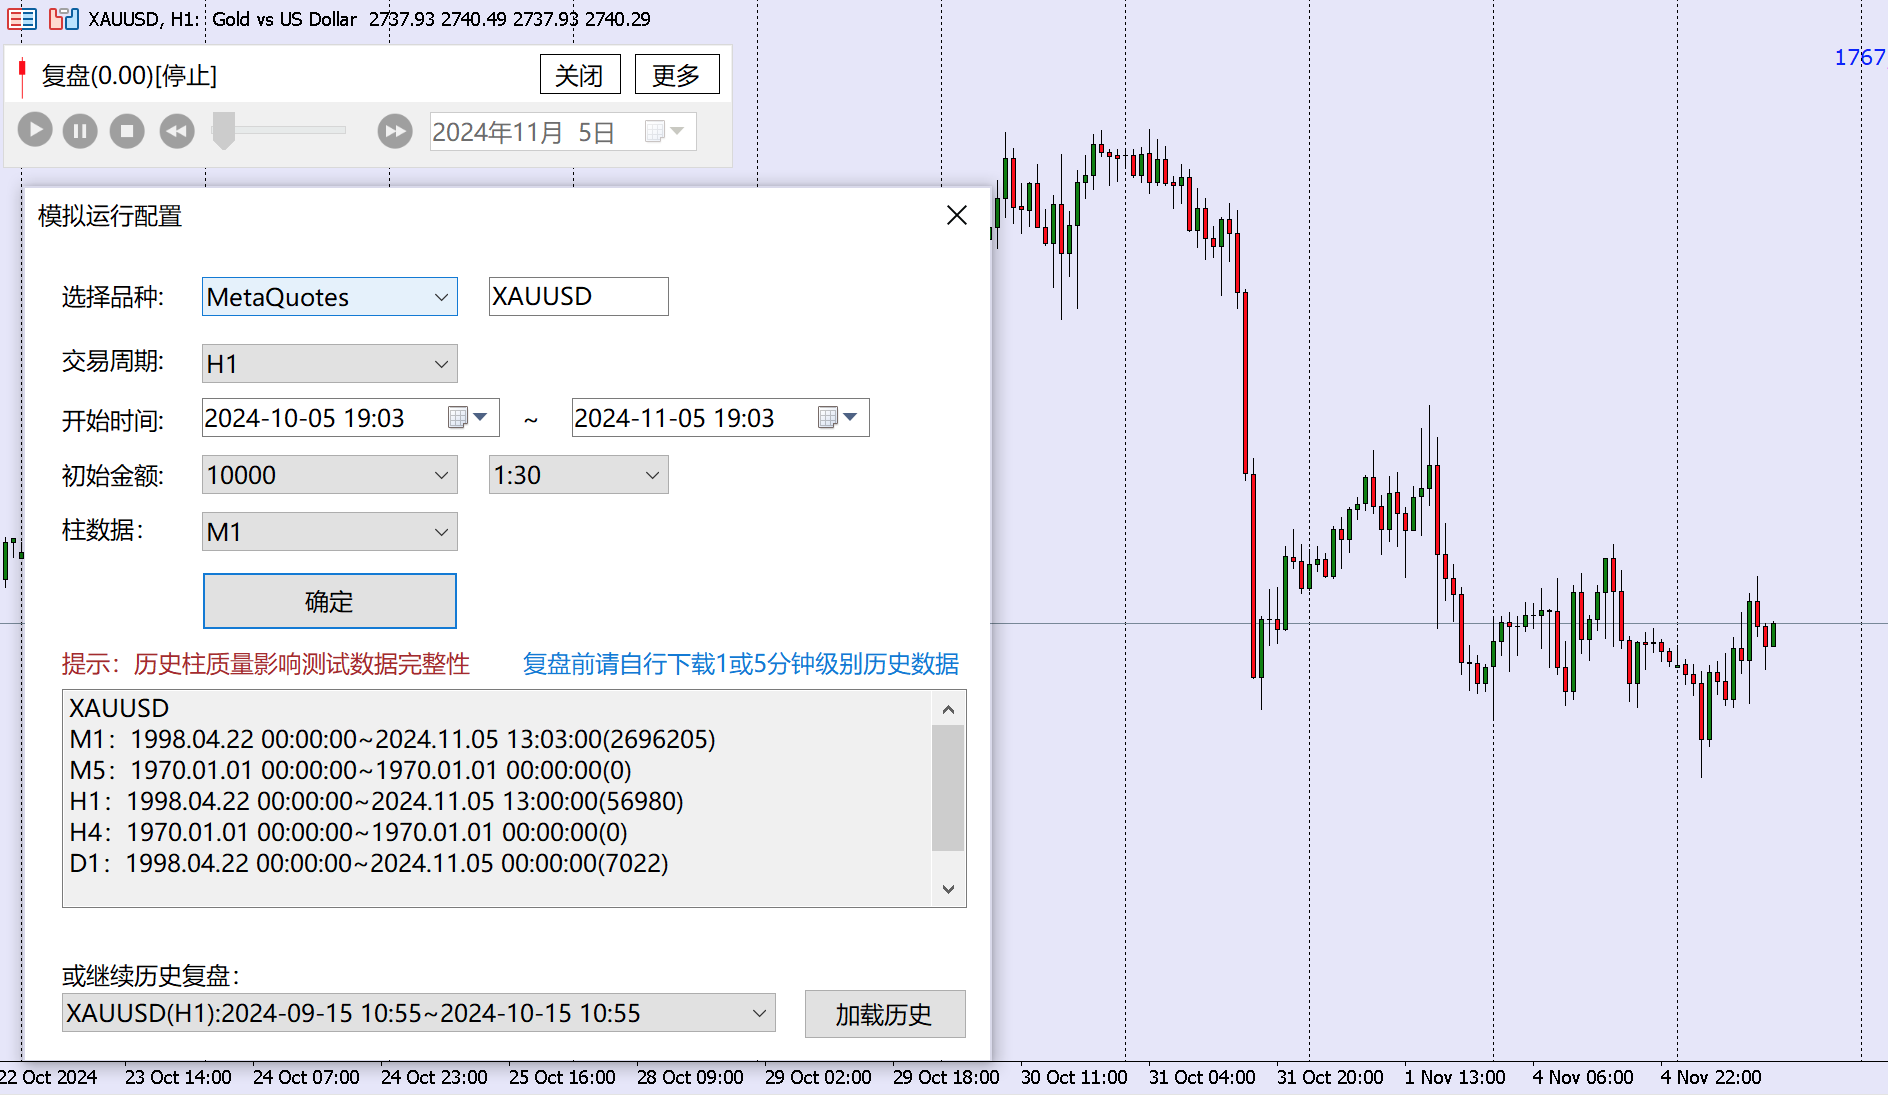Open the replay date calendar dropdown
Image resolution: width=1888 pixels, height=1096 pixels.
tap(664, 132)
